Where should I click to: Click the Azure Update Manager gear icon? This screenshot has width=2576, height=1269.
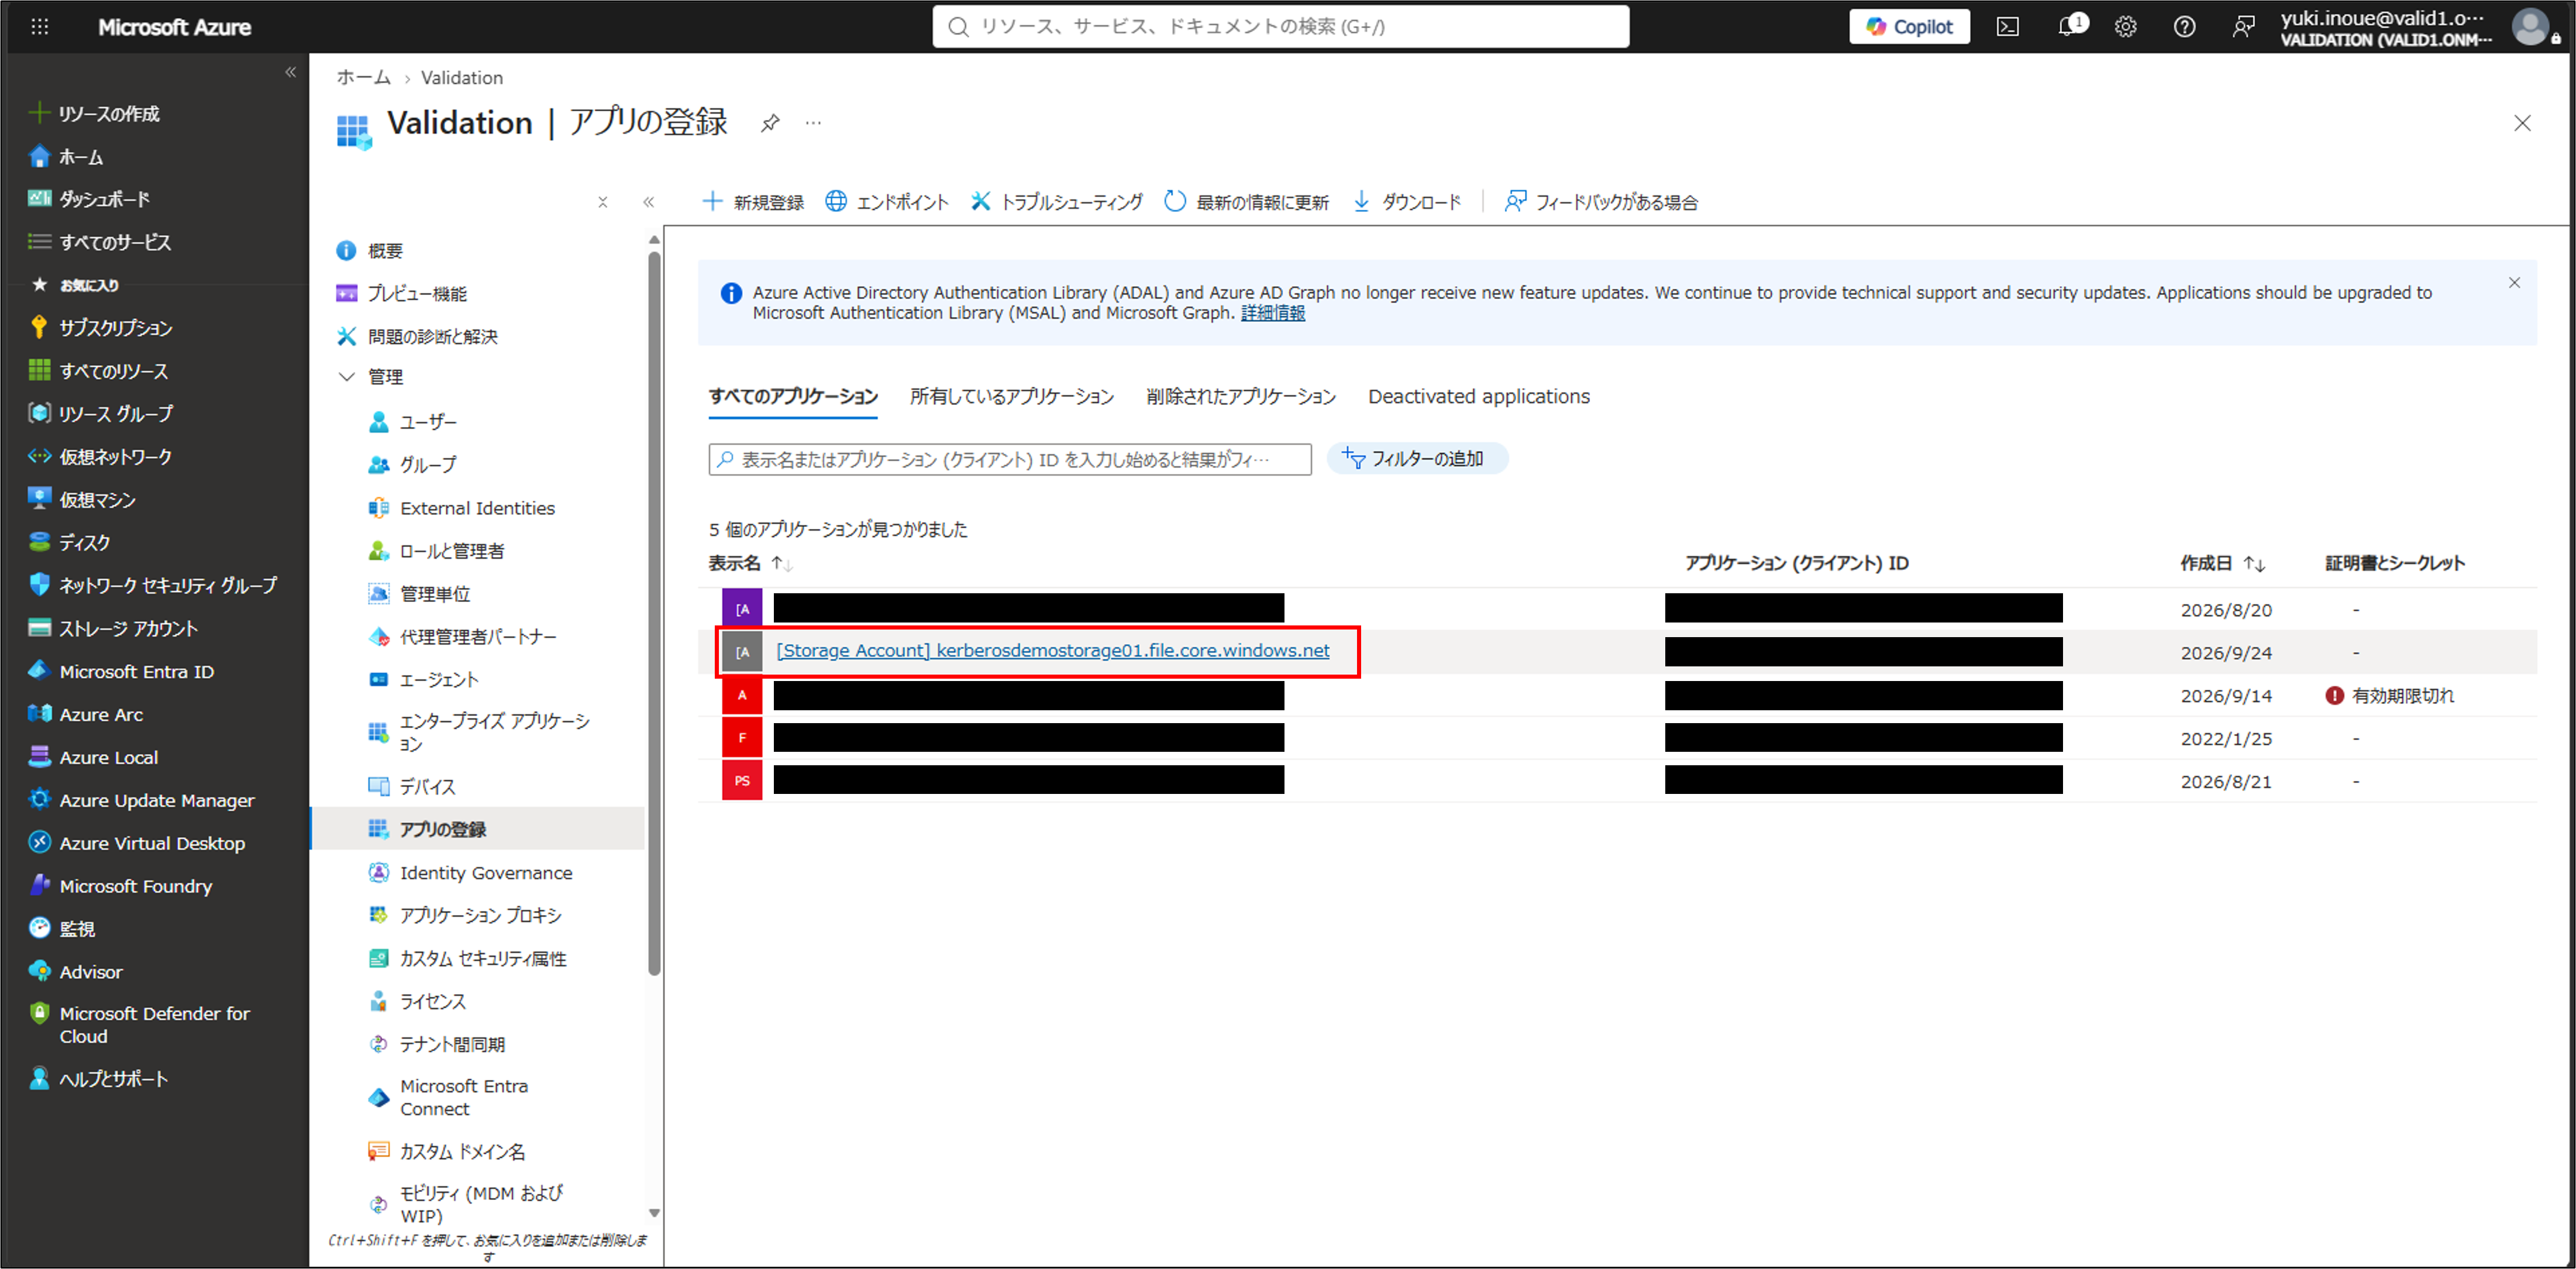tap(39, 800)
